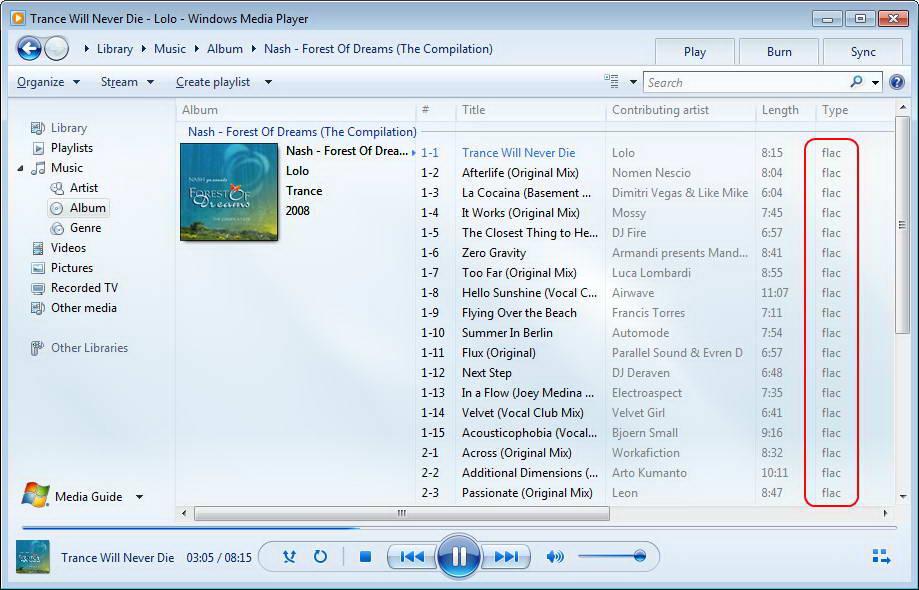Screen dimensions: 919x590
Task: Skip to the next track
Action: click(x=506, y=556)
